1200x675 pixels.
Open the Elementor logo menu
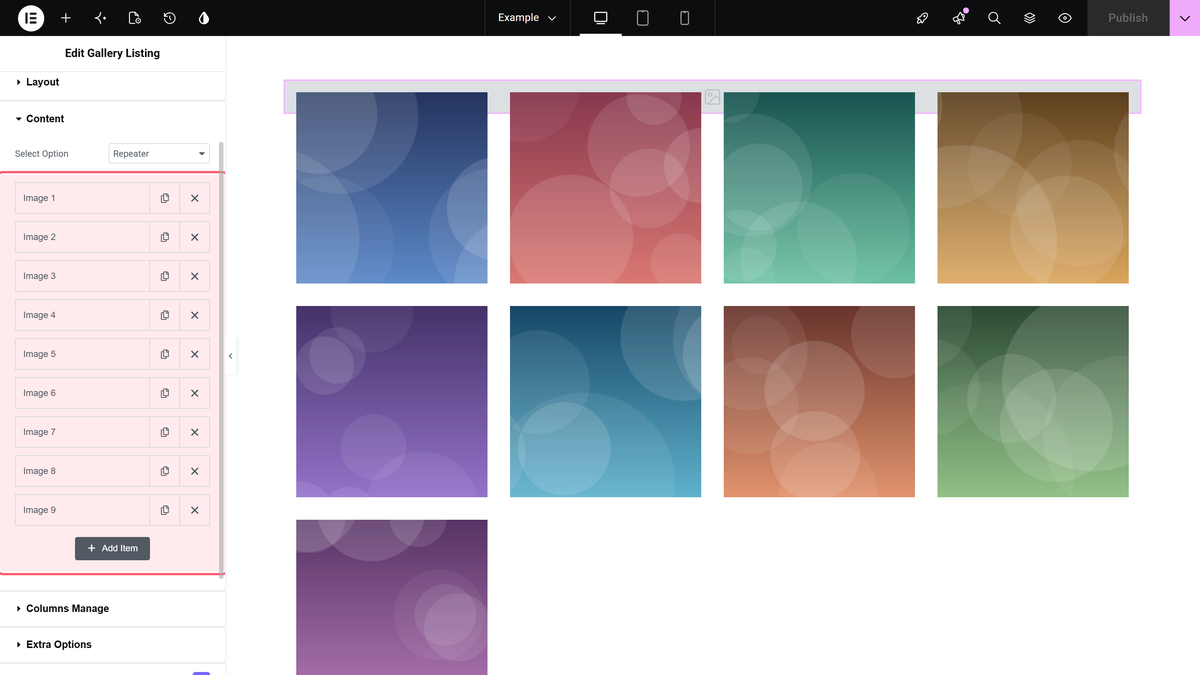click(31, 18)
